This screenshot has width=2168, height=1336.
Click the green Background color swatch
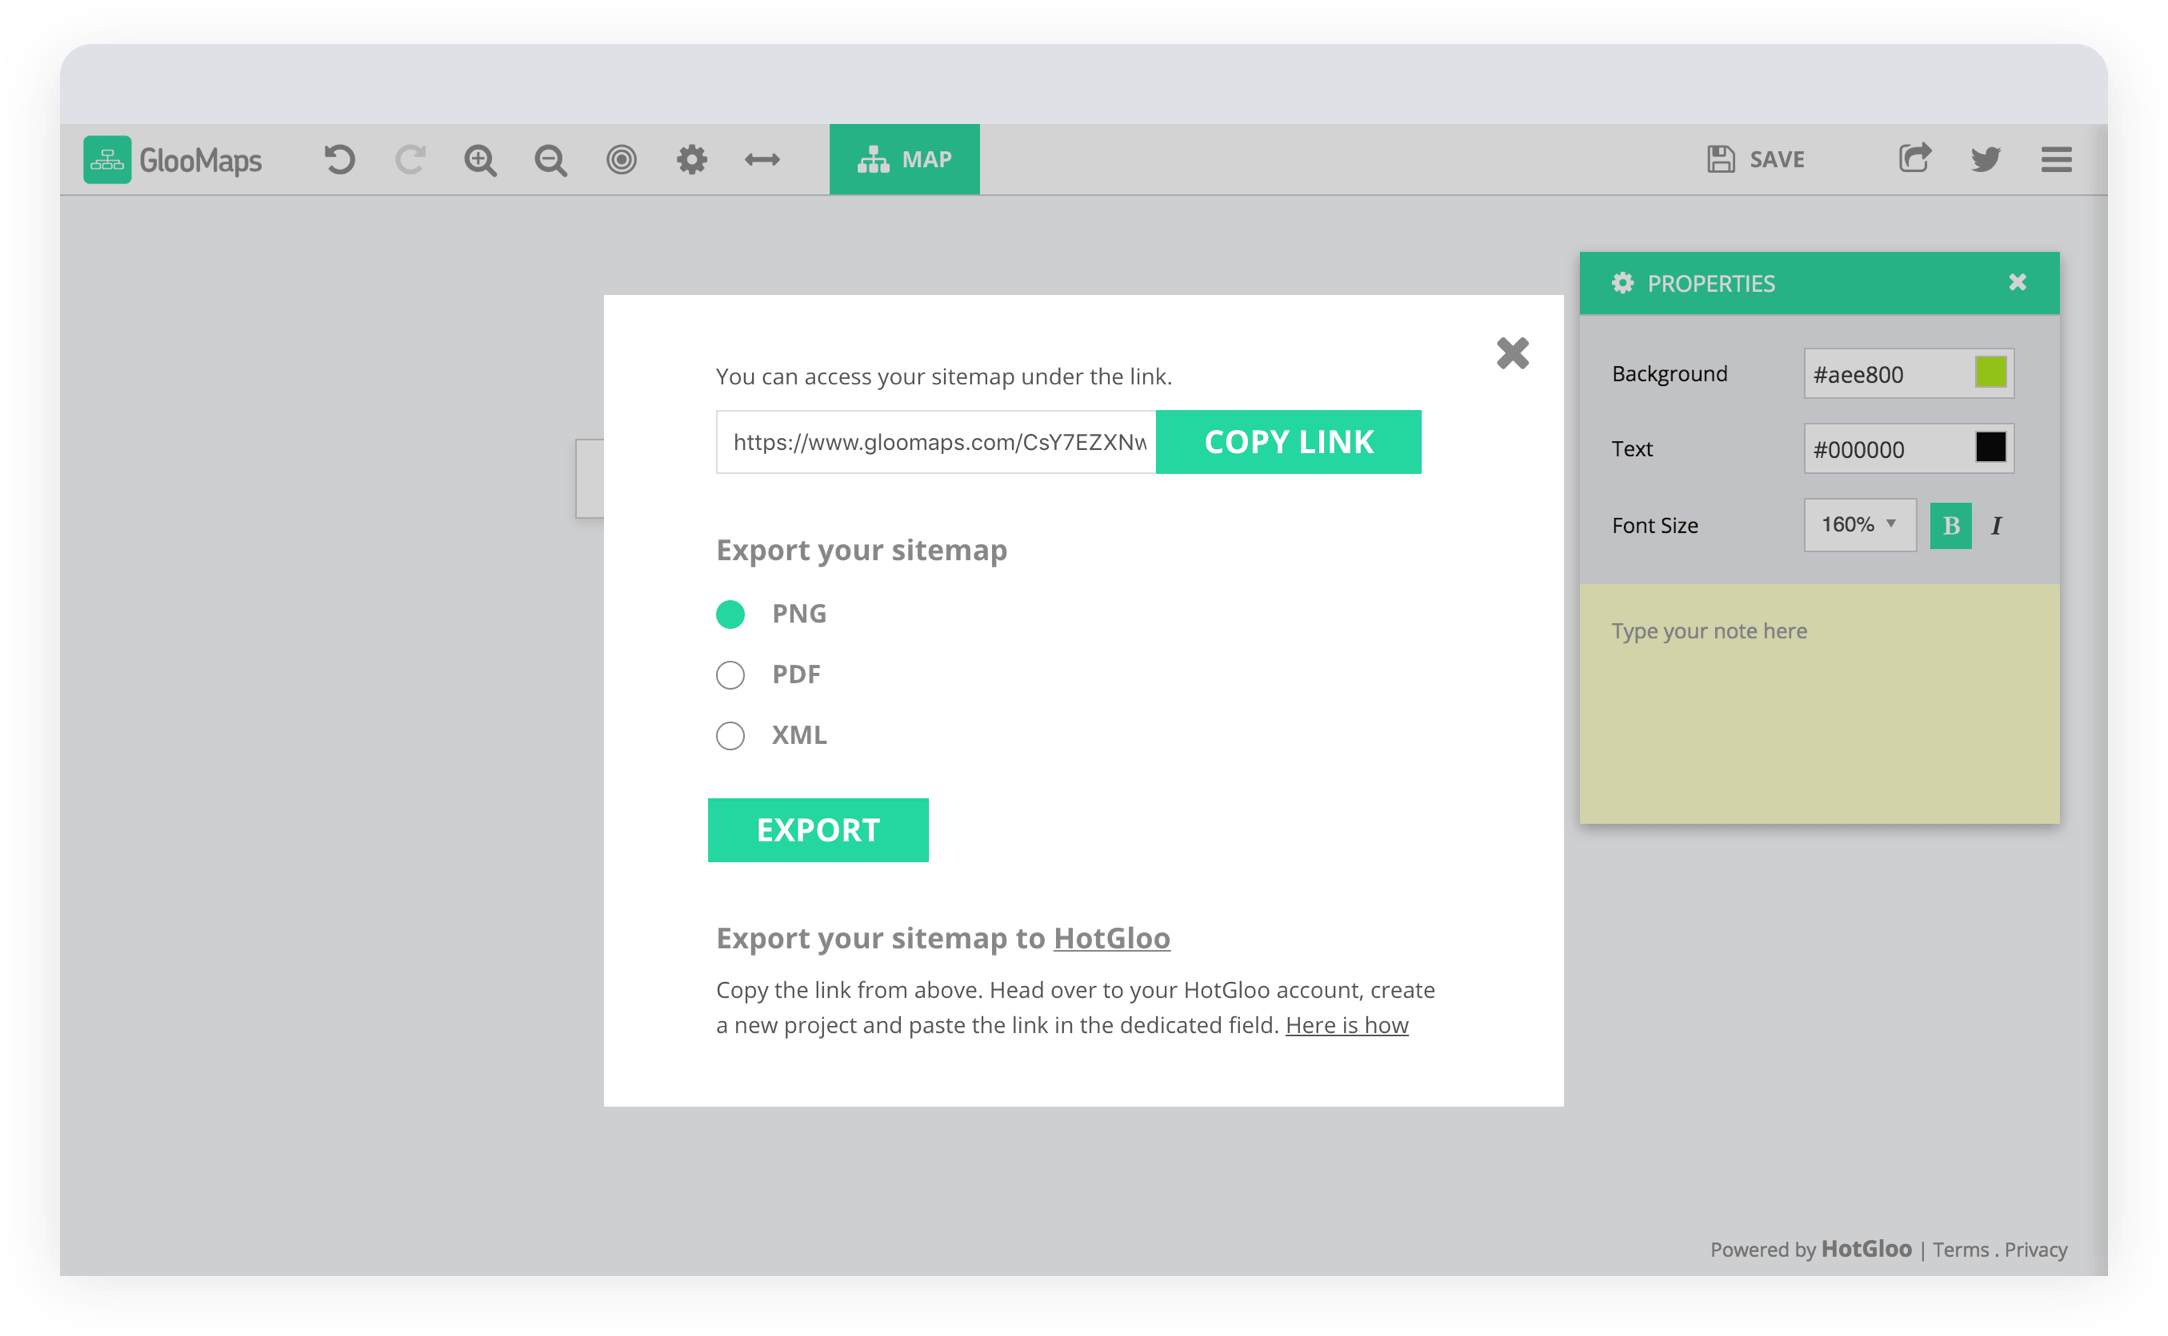[x=1990, y=373]
